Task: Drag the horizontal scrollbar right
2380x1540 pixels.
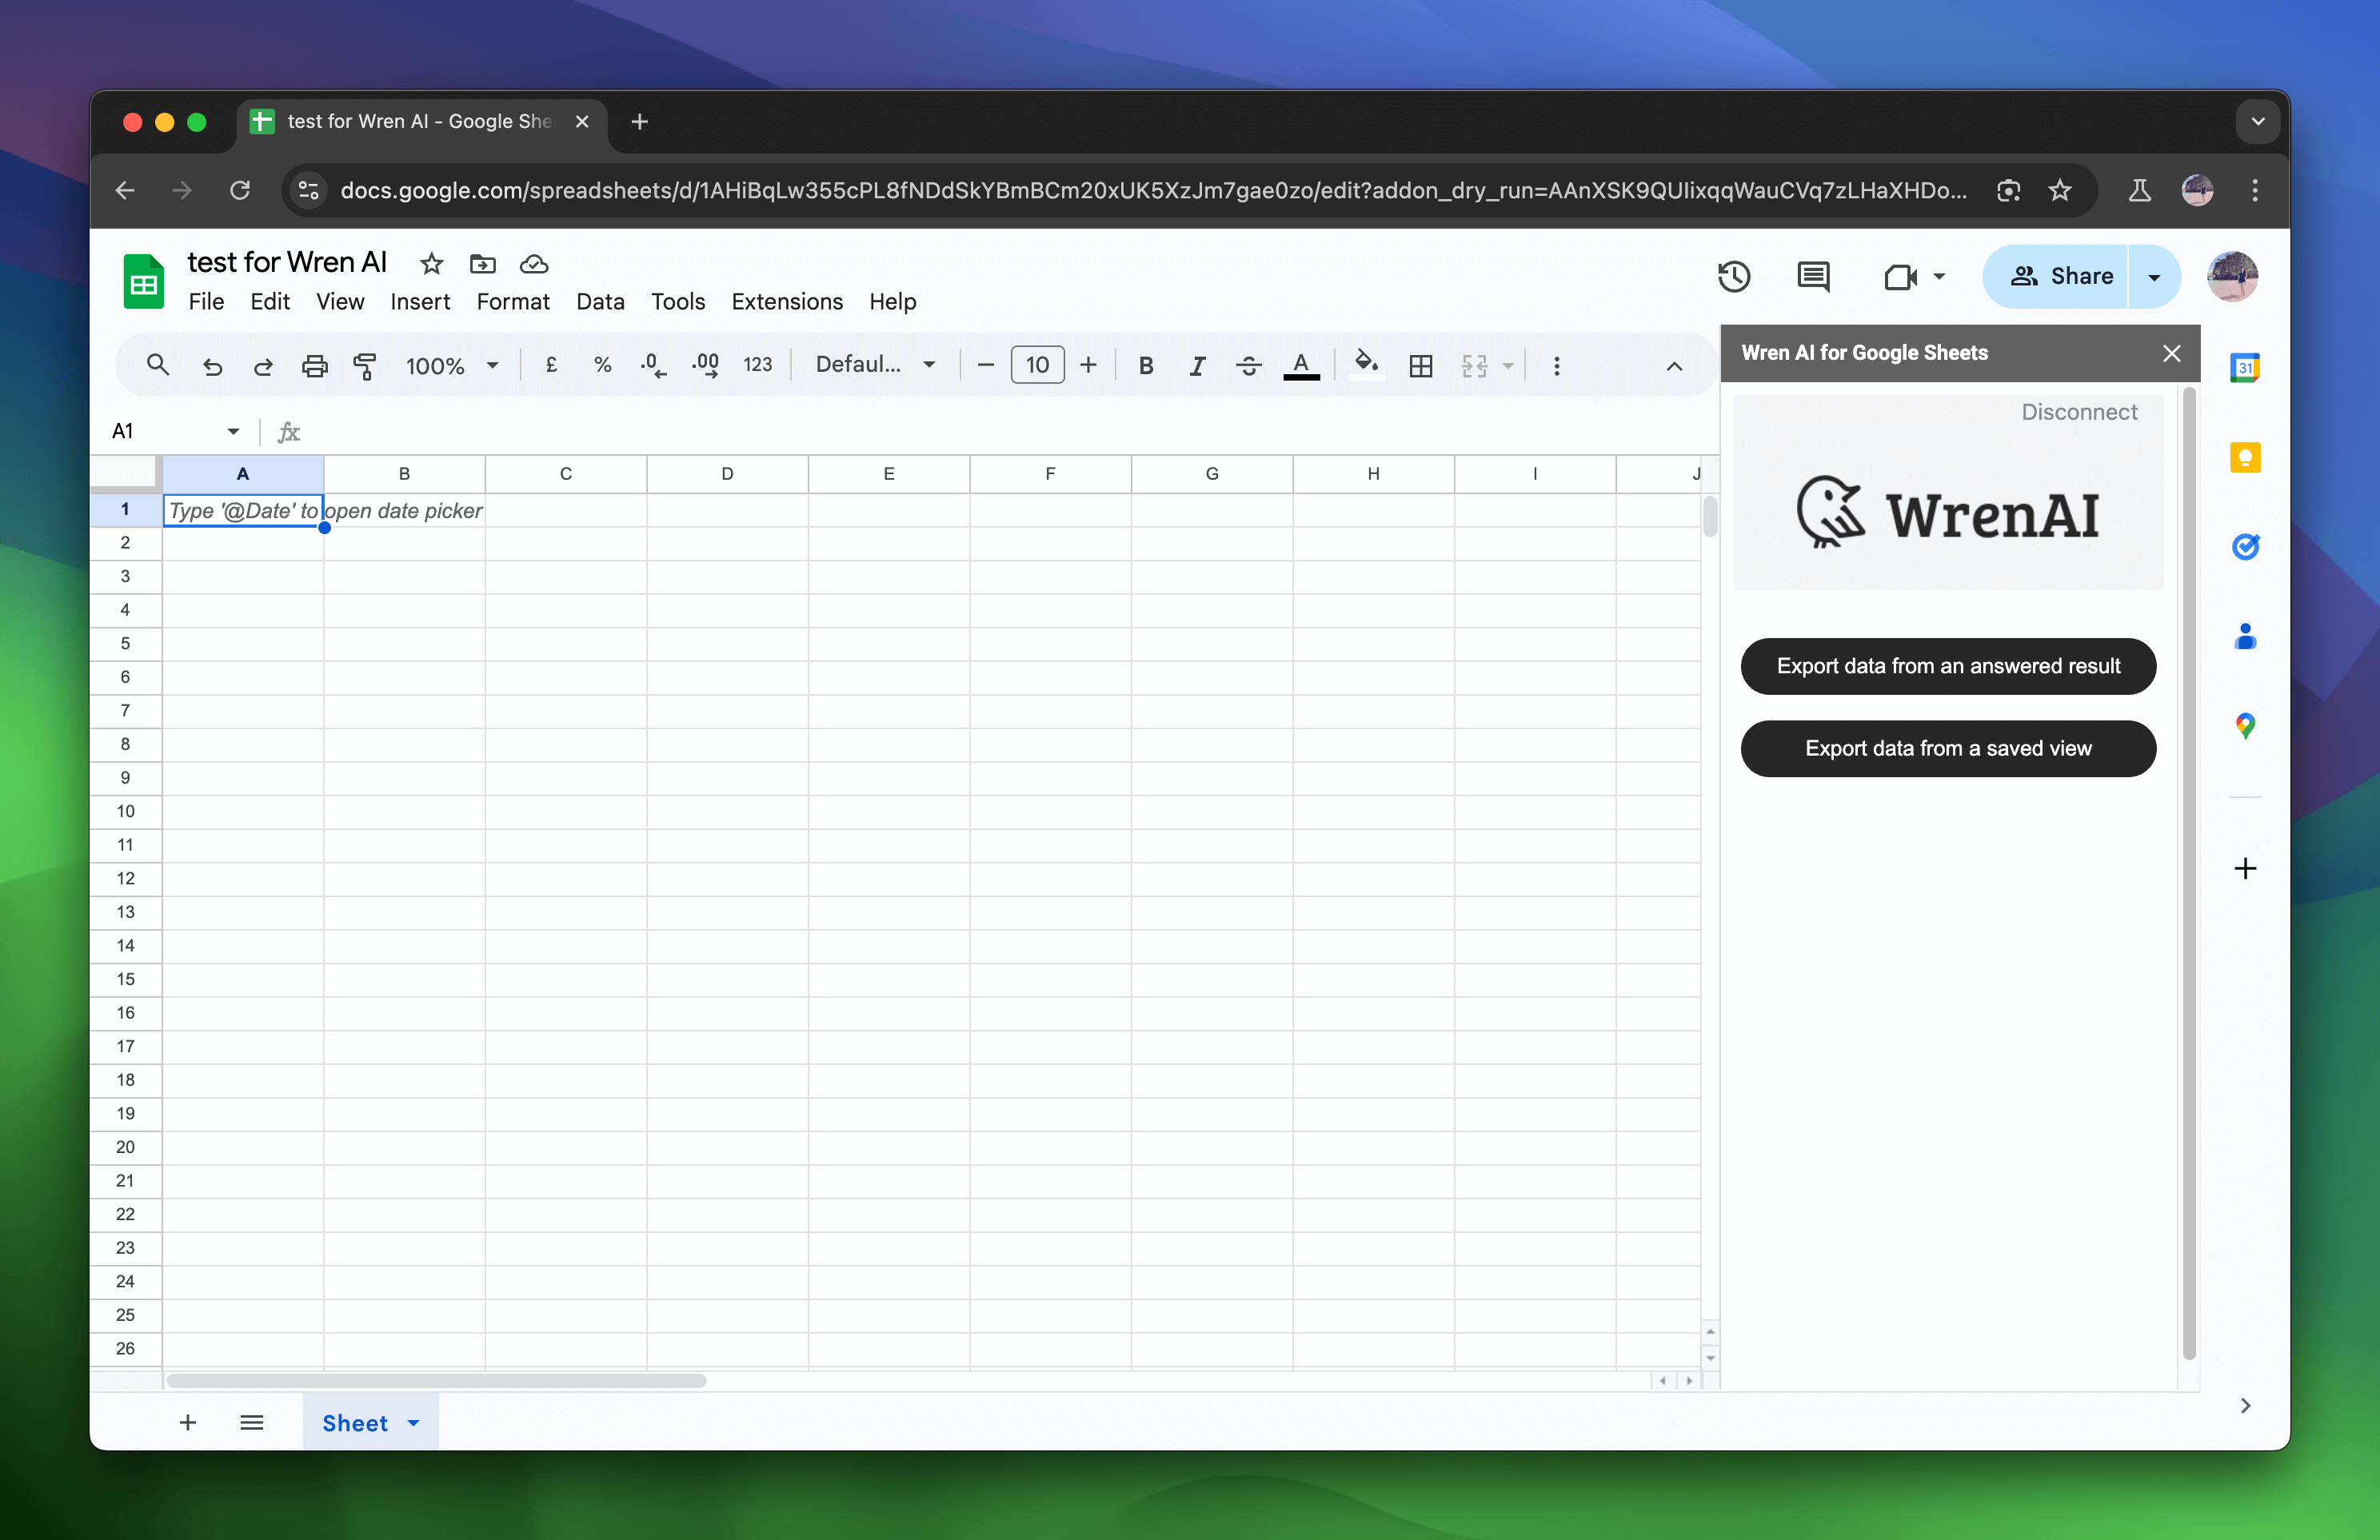Action: tap(1690, 1378)
